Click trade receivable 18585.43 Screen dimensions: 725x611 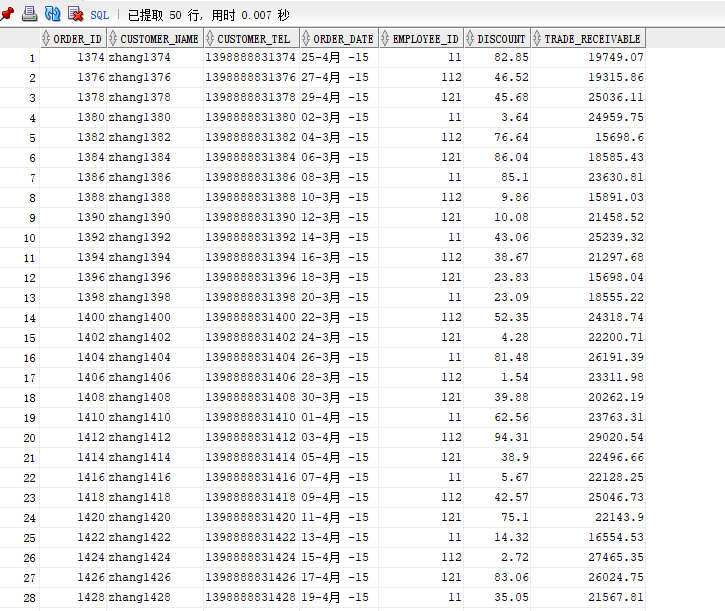pyautogui.click(x=588, y=157)
